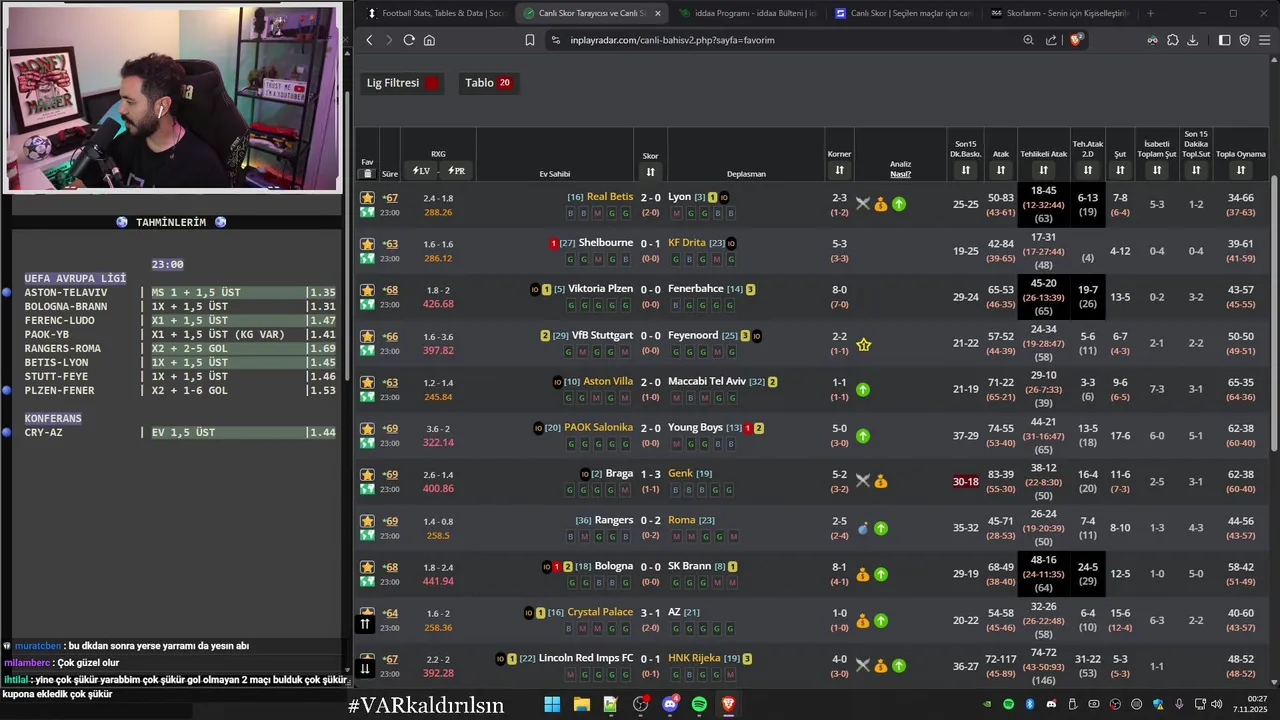The image size is (1280, 720).
Task: Sort by Tehlikeli Atak column arrows
Action: point(1043,171)
